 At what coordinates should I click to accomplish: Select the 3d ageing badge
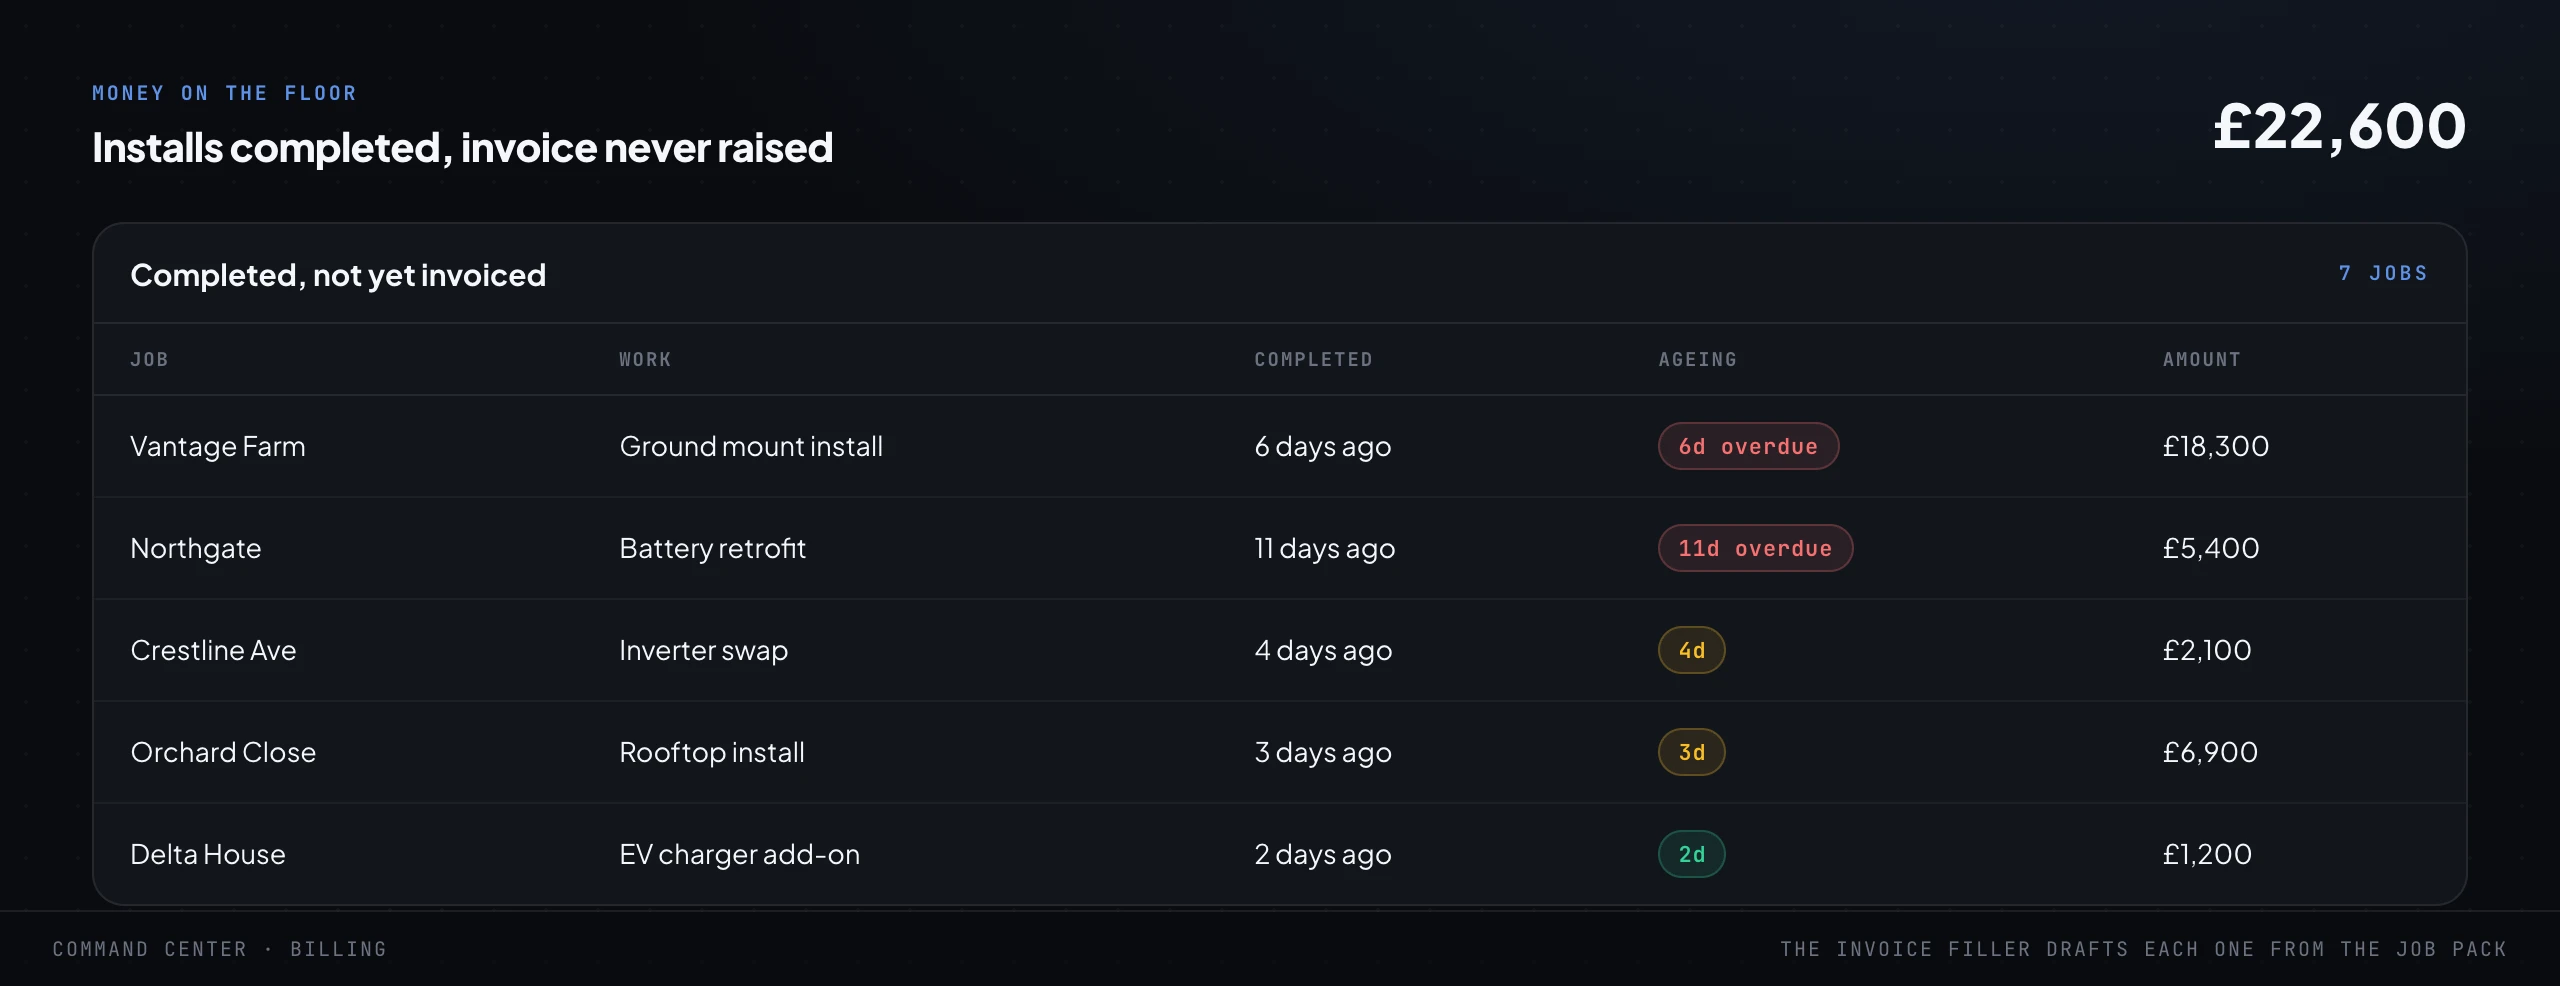pyautogui.click(x=1691, y=752)
